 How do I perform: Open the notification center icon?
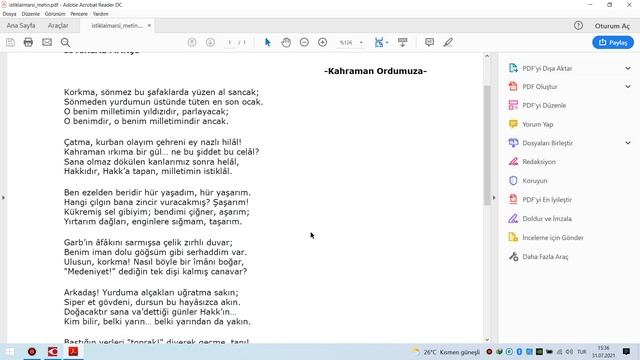(x=626, y=352)
